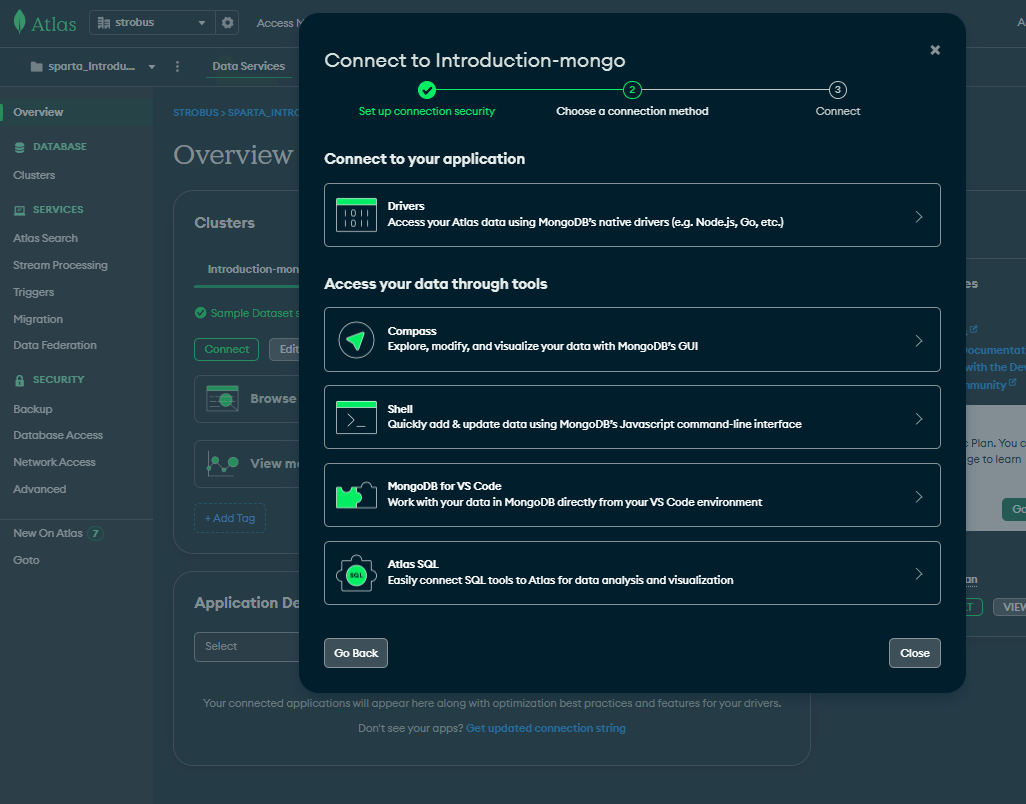Viewport: 1026px width, 804px height.
Task: Click the cluster Connect button
Action: [226, 349]
